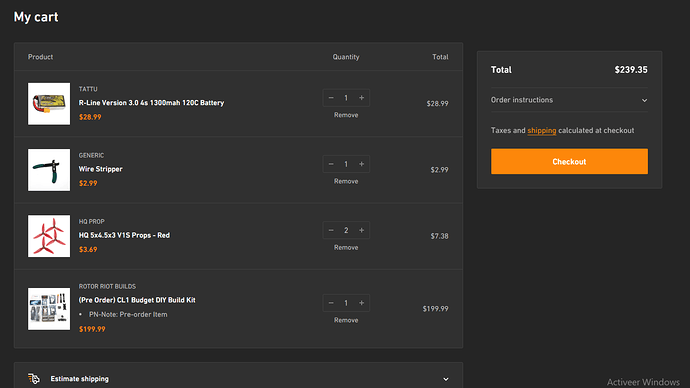Viewport: 690px width, 388px height.
Task: Remove the CL1 Build Kit pre-order
Action: pyautogui.click(x=346, y=320)
